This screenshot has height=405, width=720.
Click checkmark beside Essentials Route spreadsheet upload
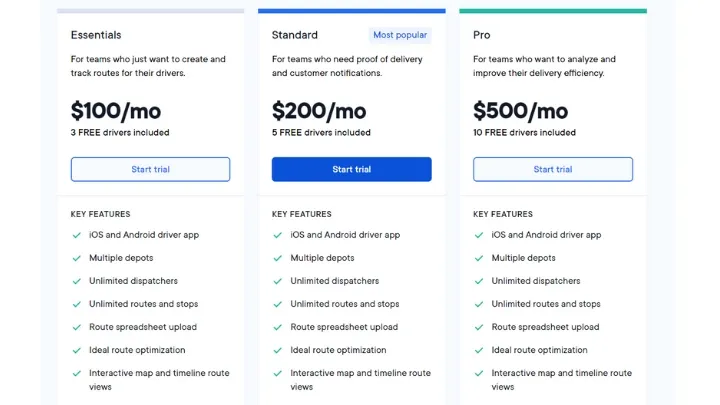(x=77, y=327)
